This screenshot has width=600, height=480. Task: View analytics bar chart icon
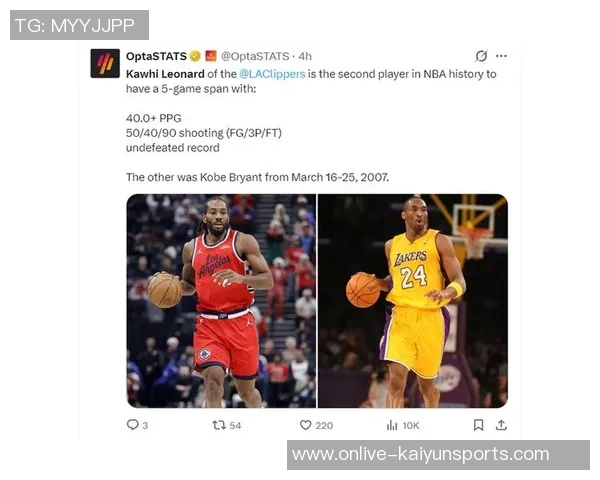point(392,425)
